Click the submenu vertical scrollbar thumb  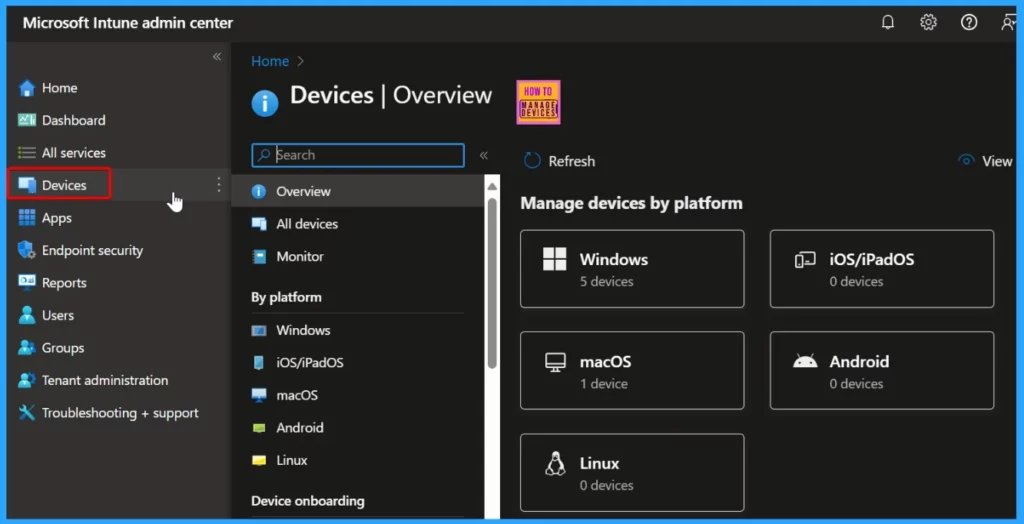coord(492,282)
